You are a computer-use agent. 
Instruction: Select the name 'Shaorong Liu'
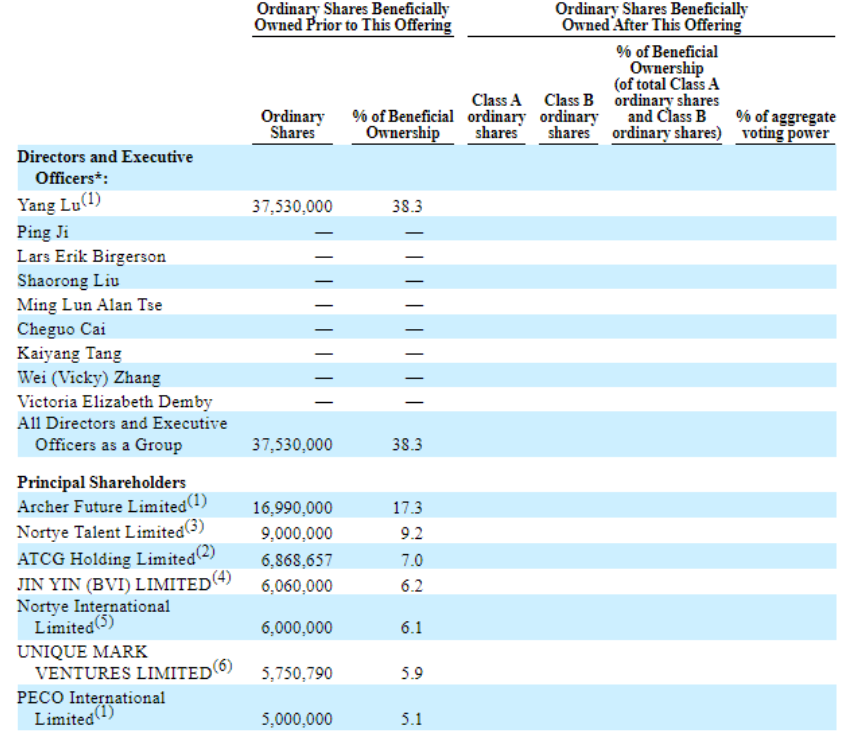pyautogui.click(x=68, y=280)
